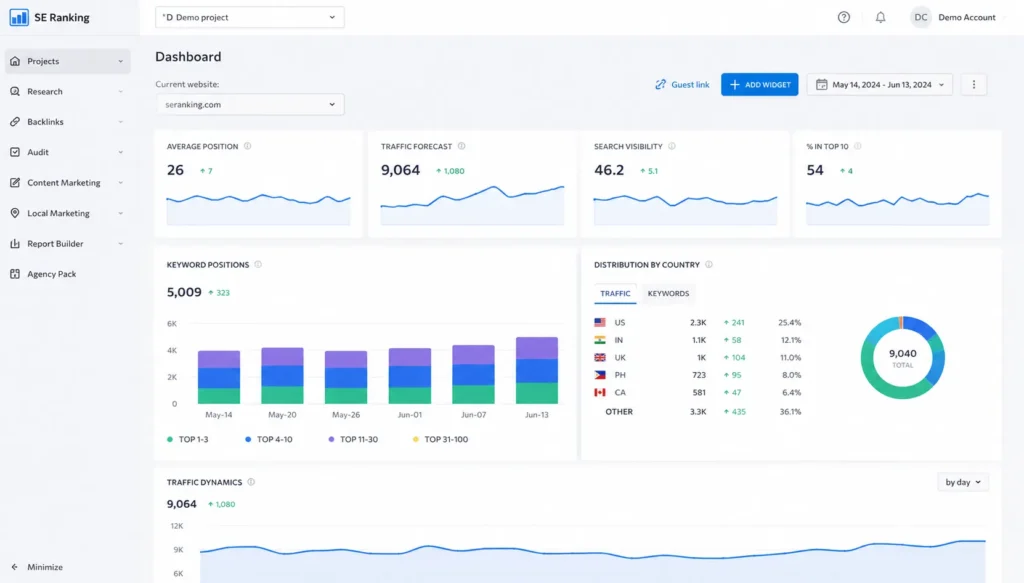Click the Report Builder chart icon

click(x=15, y=244)
